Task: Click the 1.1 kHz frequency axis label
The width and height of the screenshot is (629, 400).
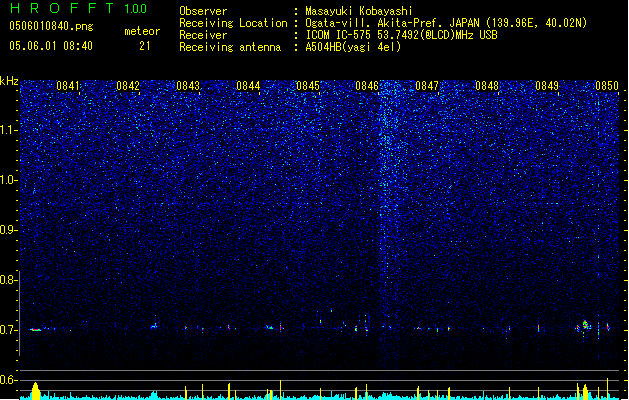Action: 8,130
